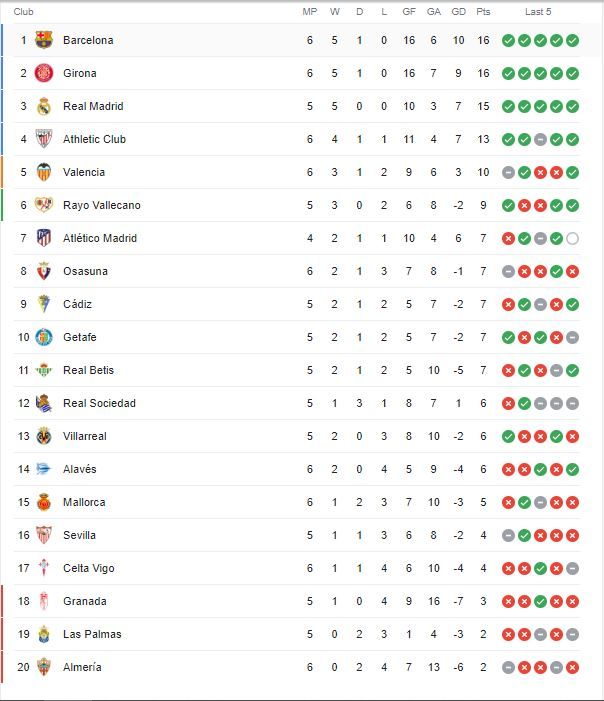
Task: Click the Atlético Madrid crest icon
Action: click(44, 238)
